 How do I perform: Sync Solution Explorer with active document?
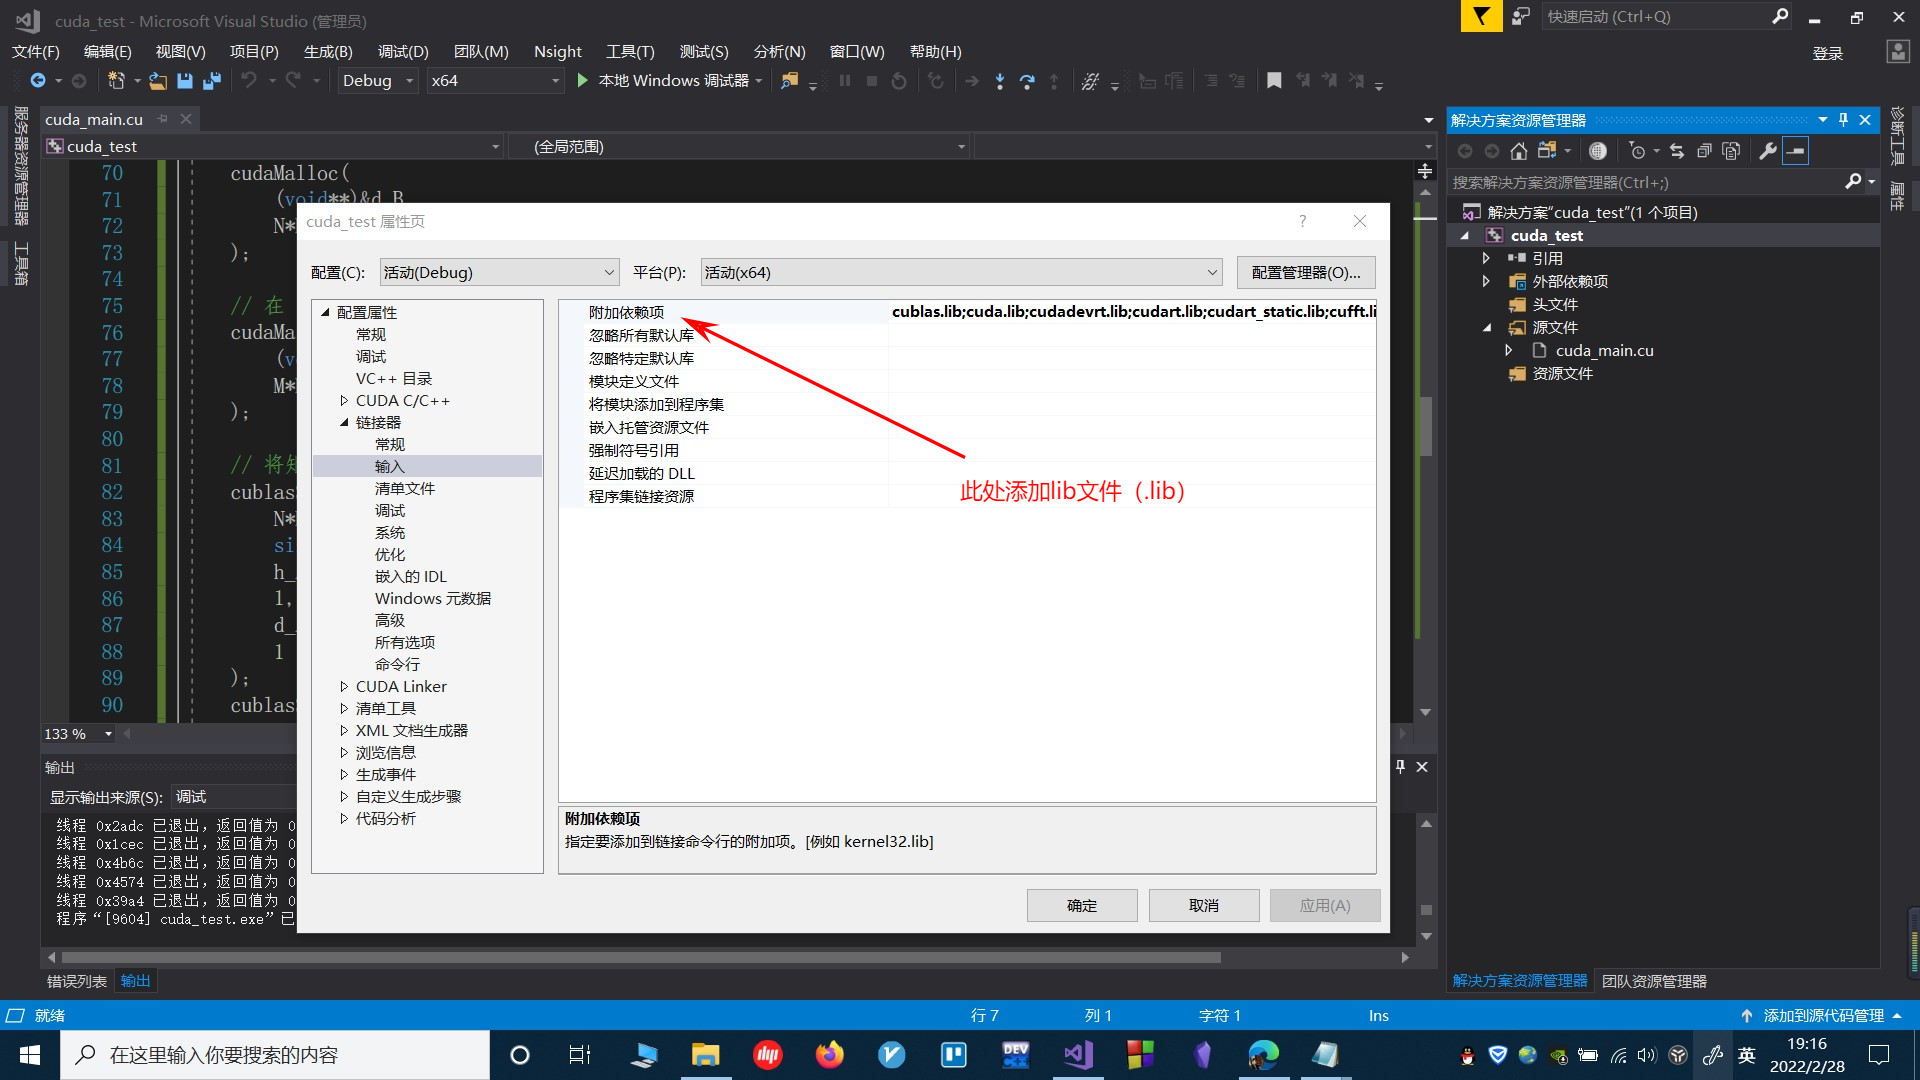tap(1678, 151)
